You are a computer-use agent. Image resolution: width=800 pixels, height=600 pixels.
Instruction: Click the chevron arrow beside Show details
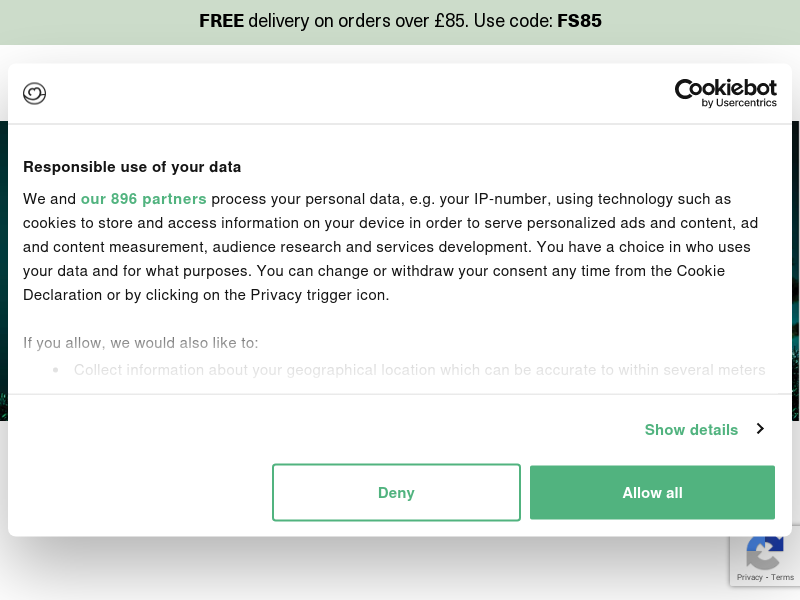760,429
